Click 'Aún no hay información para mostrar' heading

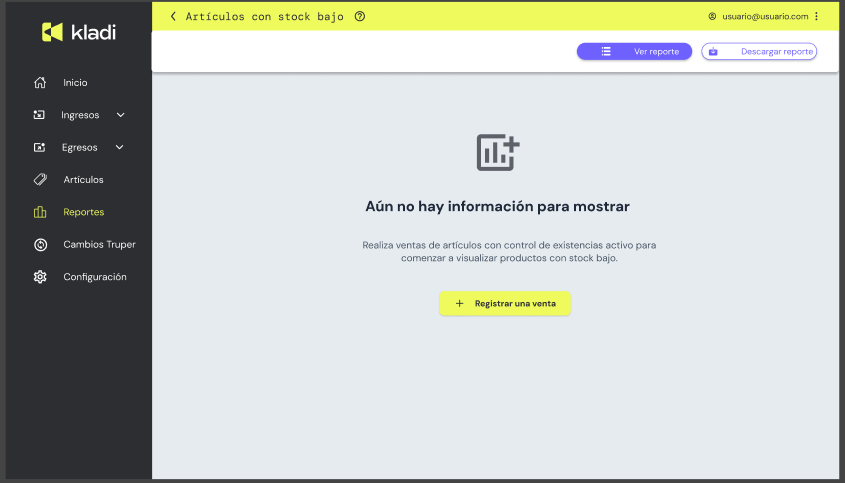pyautogui.click(x=497, y=206)
